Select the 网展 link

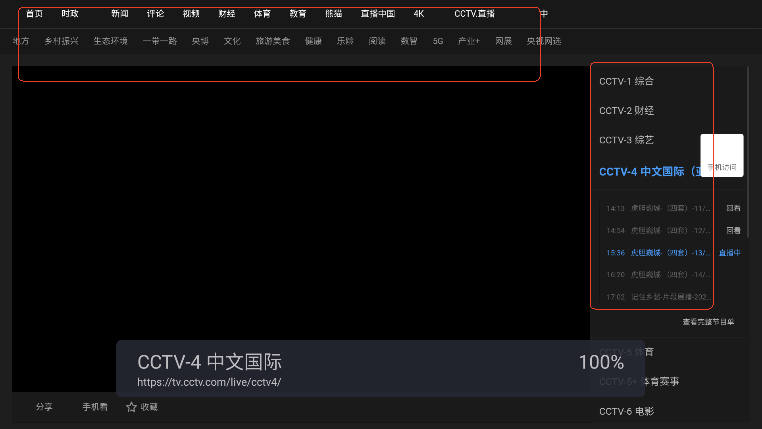503,41
